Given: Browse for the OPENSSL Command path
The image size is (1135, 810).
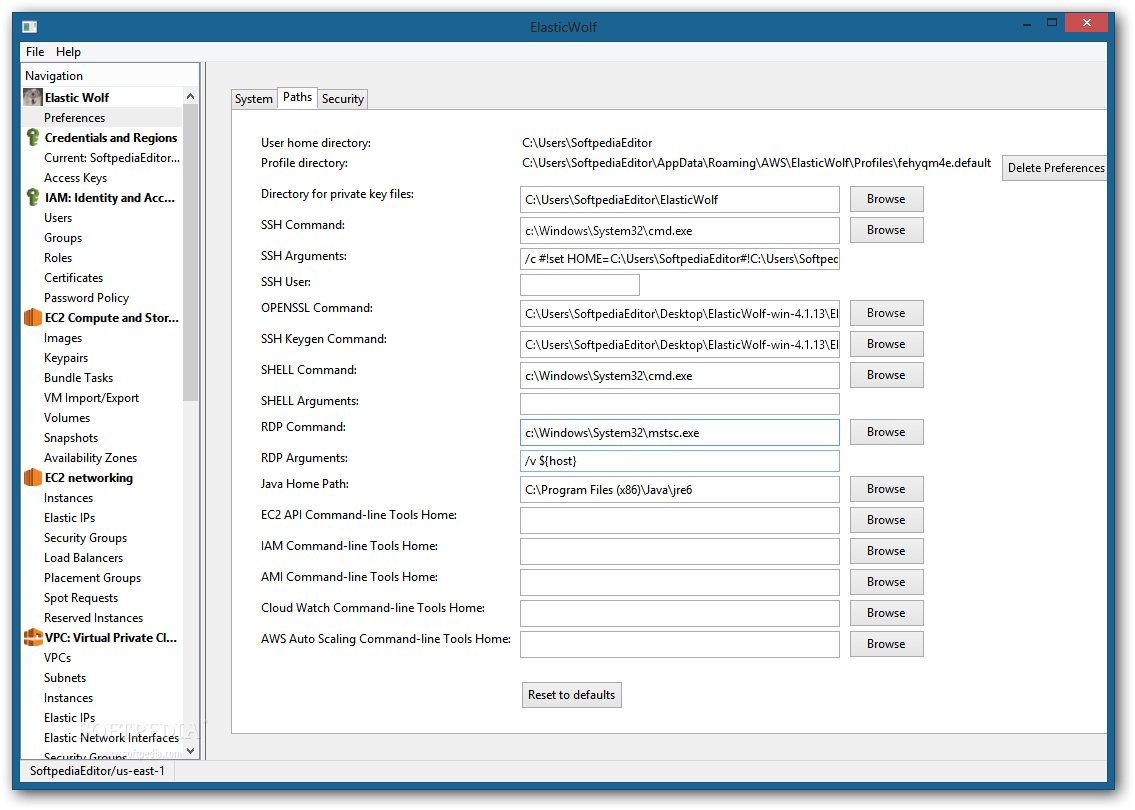Looking at the screenshot, I should 886,313.
